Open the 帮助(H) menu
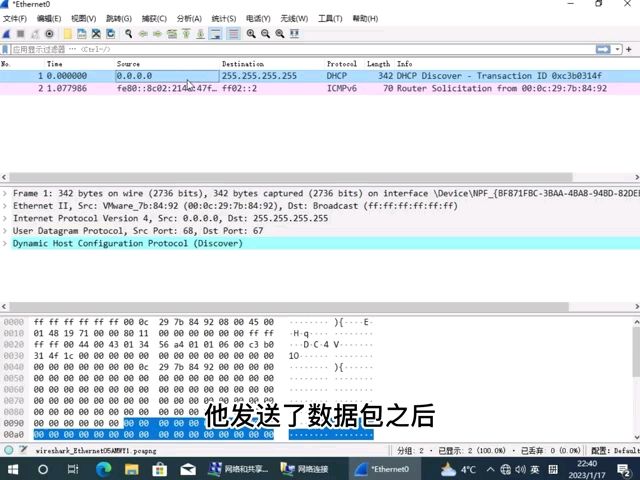 pos(365,19)
